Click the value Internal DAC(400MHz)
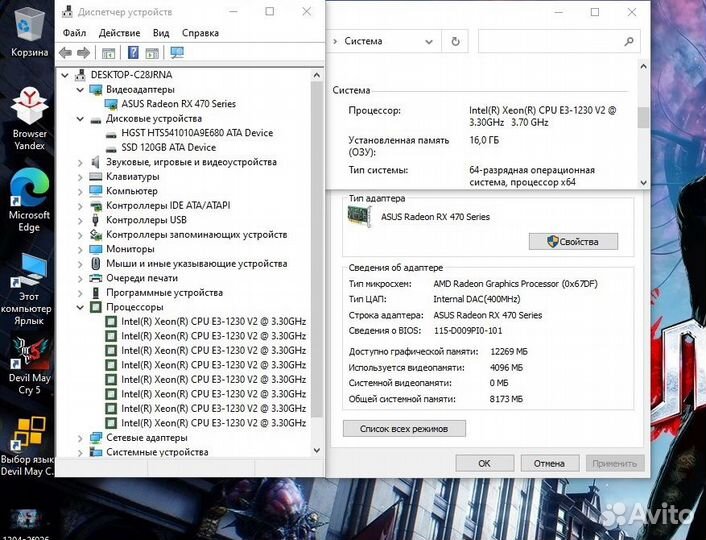 (476, 299)
